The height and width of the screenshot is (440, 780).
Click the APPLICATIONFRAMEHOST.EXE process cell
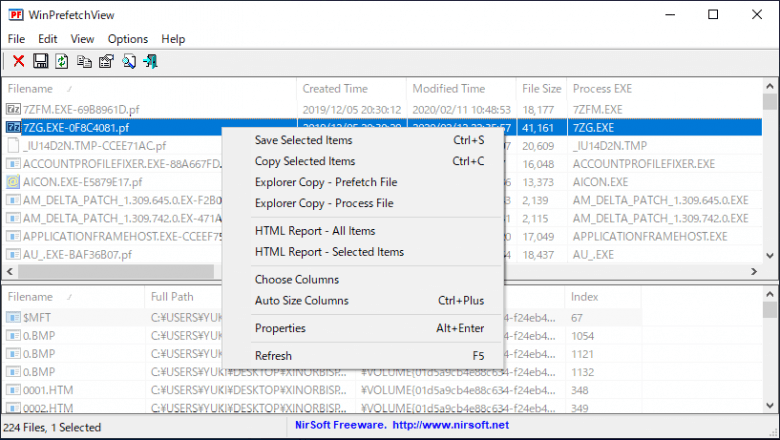click(x=650, y=236)
